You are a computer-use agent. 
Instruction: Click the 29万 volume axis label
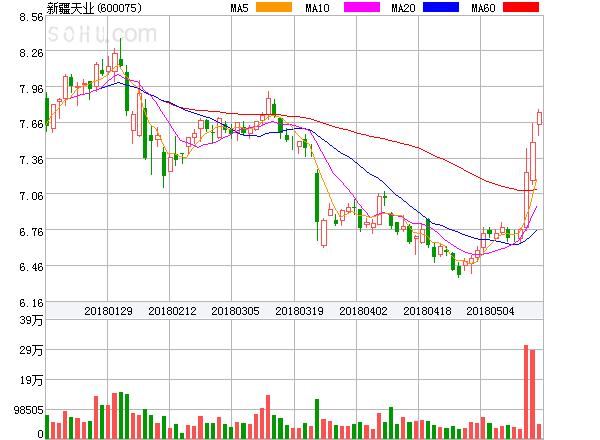[31, 350]
